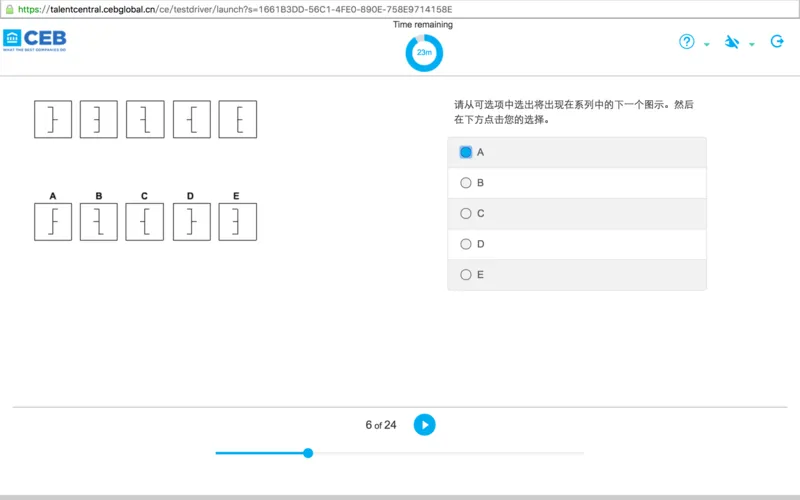Image resolution: width=800 pixels, height=500 pixels.
Task: Click answer figure E thumbnail
Action: (x=238, y=221)
